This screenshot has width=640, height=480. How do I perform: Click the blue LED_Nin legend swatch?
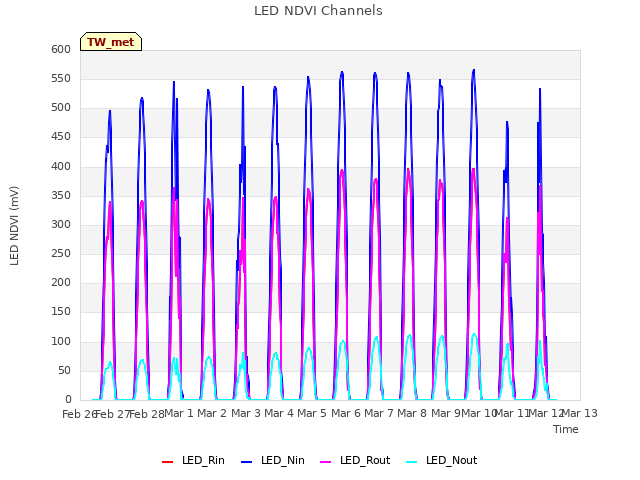tap(247, 462)
